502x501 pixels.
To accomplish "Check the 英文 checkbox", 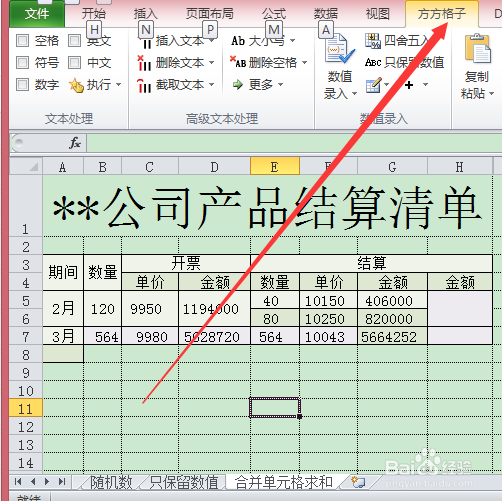I will (x=75, y=41).
